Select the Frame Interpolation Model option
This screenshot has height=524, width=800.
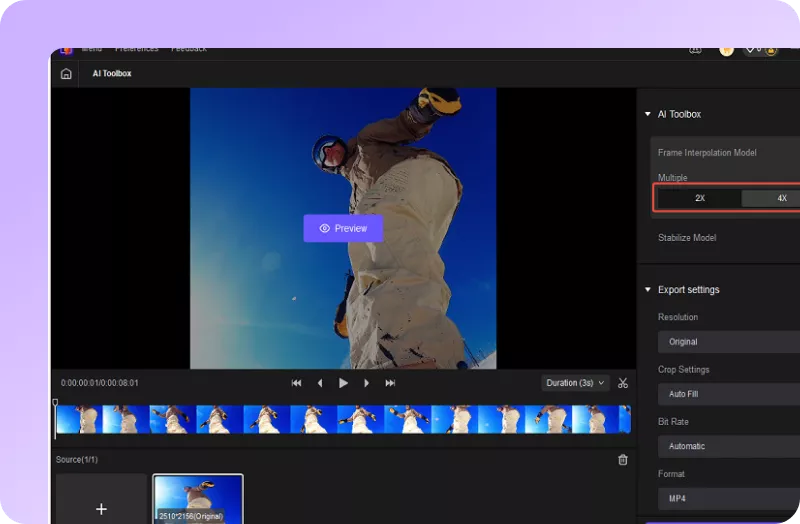pyautogui.click(x=707, y=153)
